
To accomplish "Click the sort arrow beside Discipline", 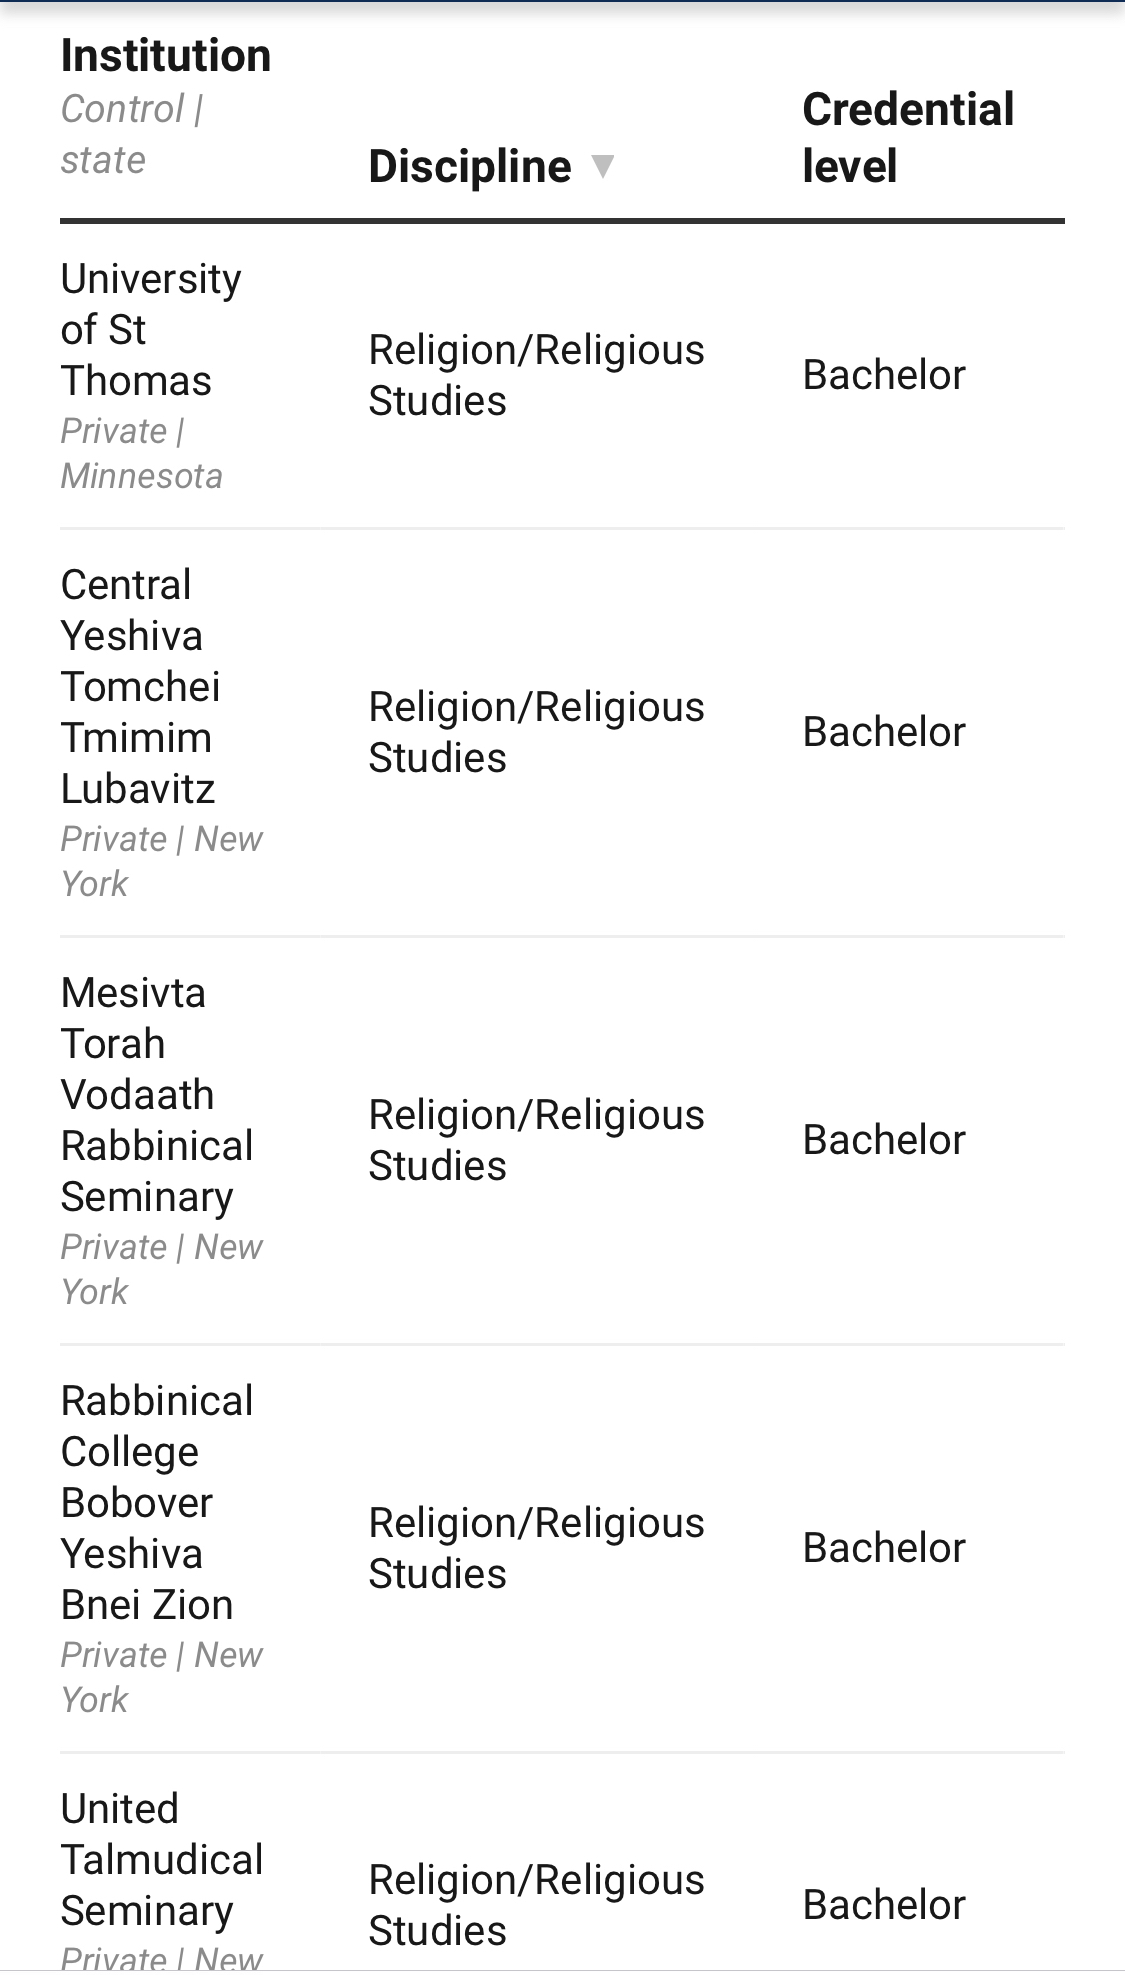I will 602,165.
